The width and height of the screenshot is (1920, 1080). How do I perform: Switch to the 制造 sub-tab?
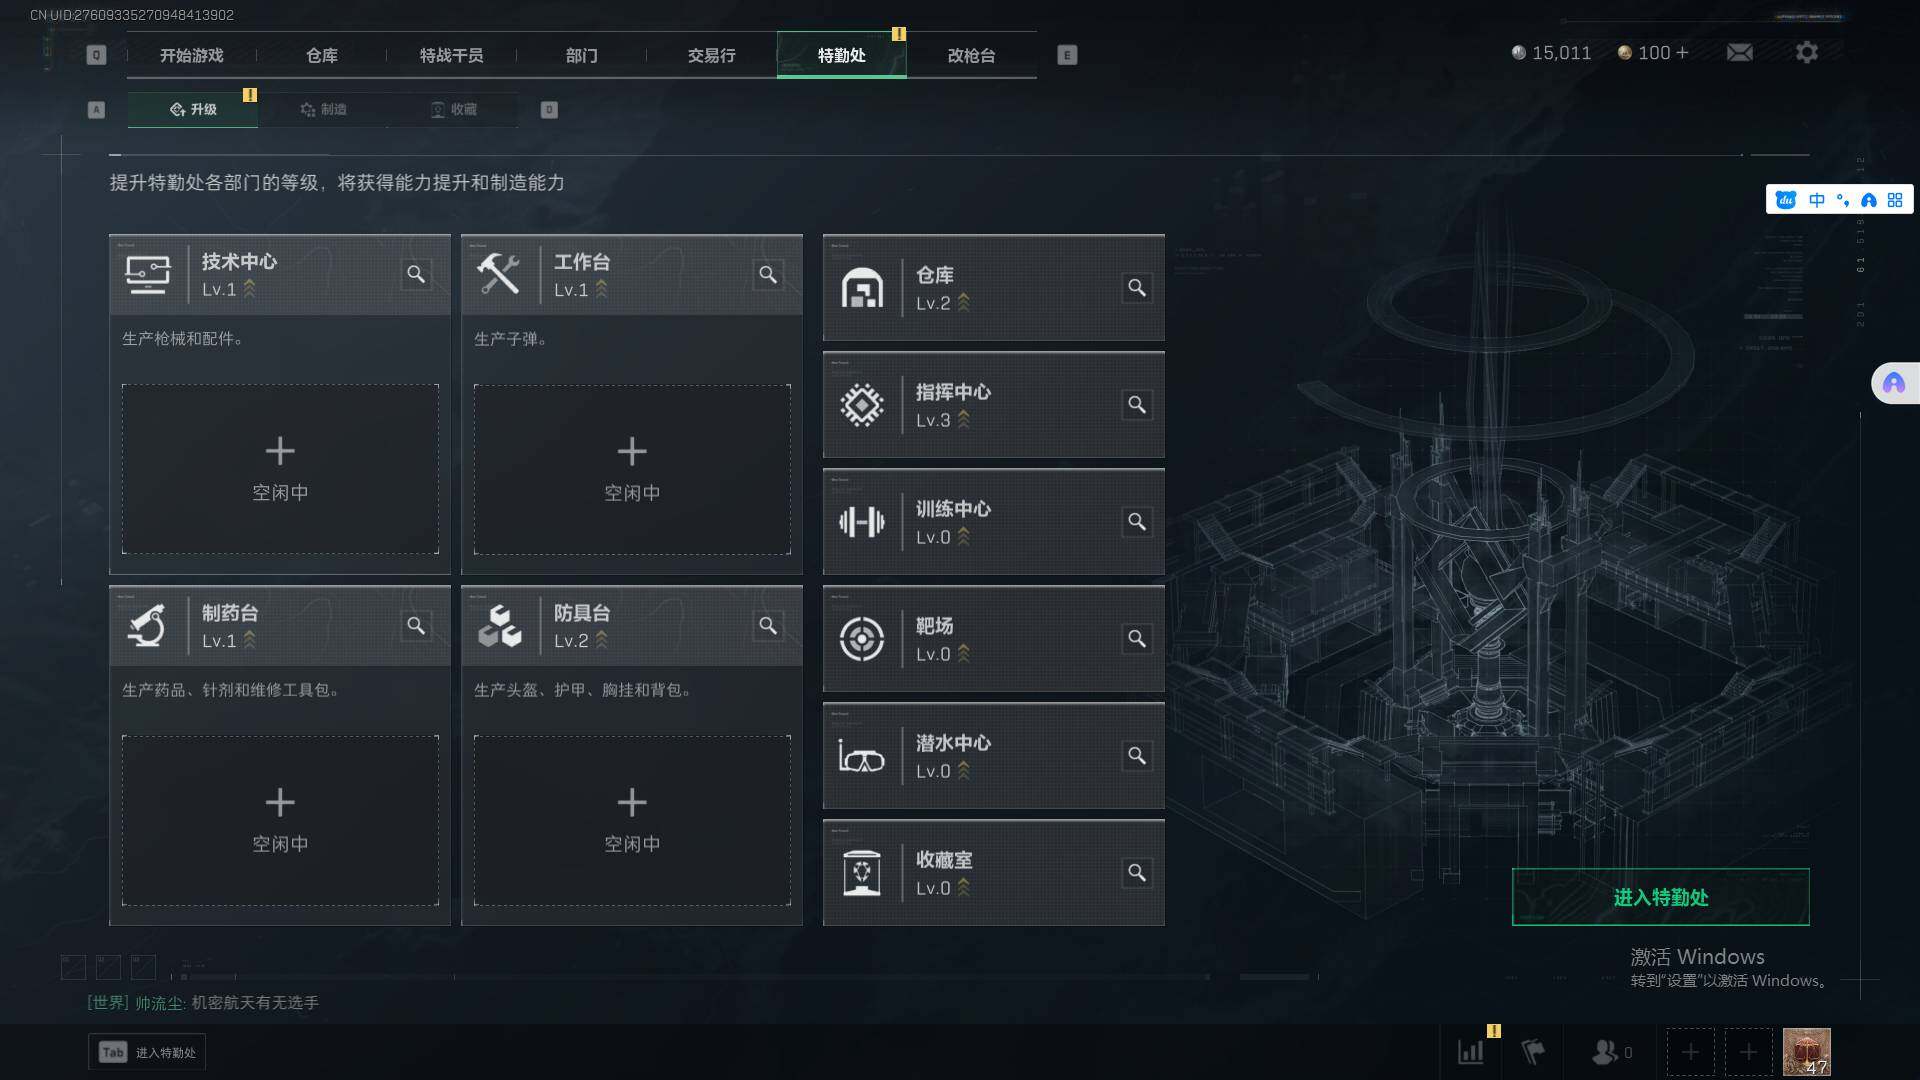point(323,109)
